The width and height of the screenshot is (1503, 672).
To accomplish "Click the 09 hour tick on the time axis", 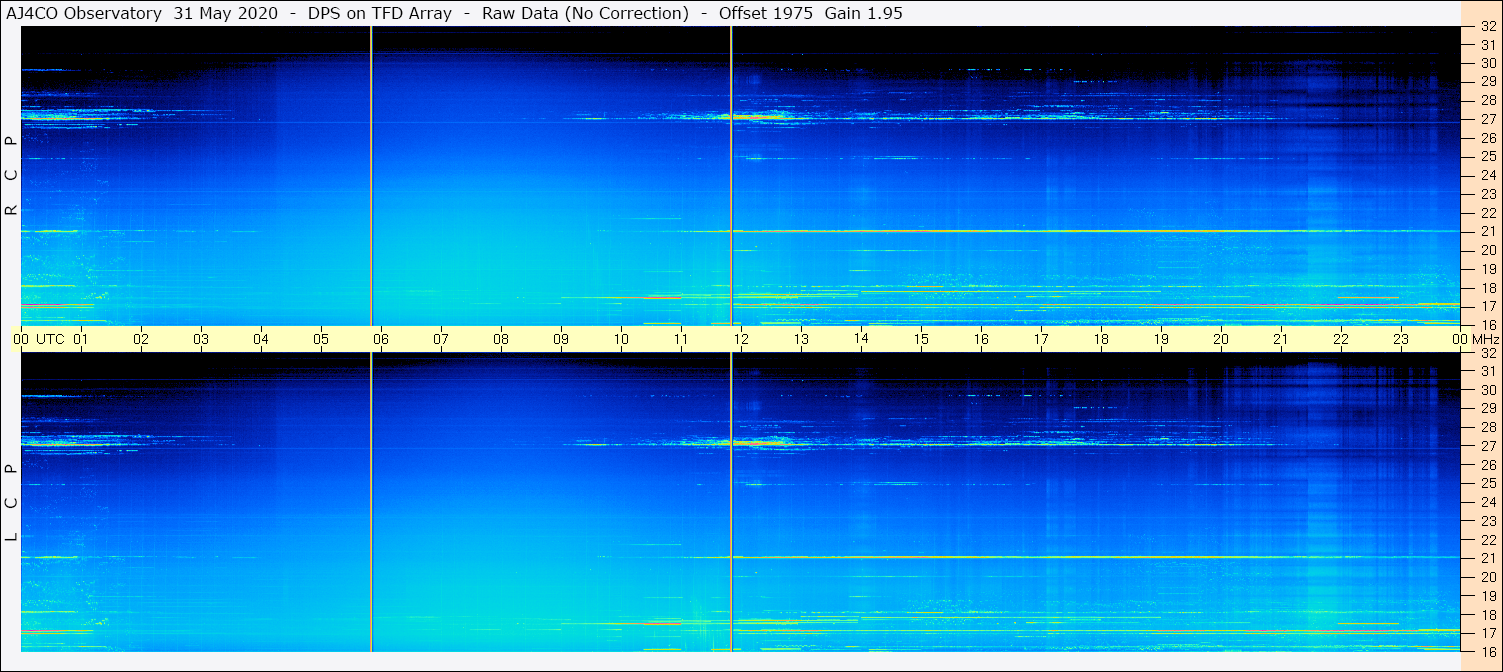I will pos(561,340).
